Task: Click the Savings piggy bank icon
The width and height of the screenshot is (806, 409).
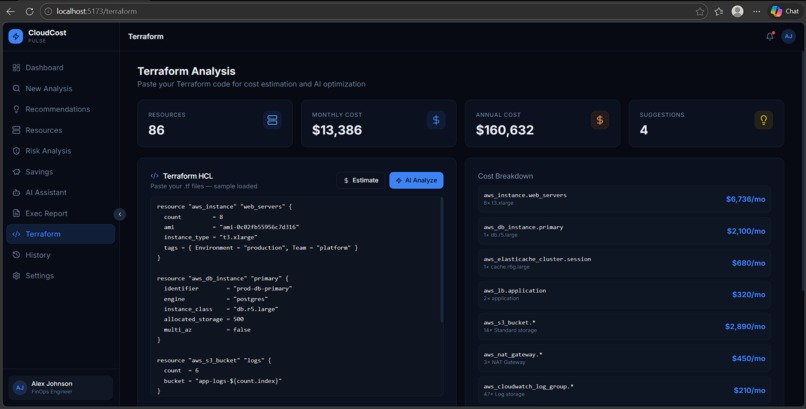Action: pyautogui.click(x=16, y=172)
